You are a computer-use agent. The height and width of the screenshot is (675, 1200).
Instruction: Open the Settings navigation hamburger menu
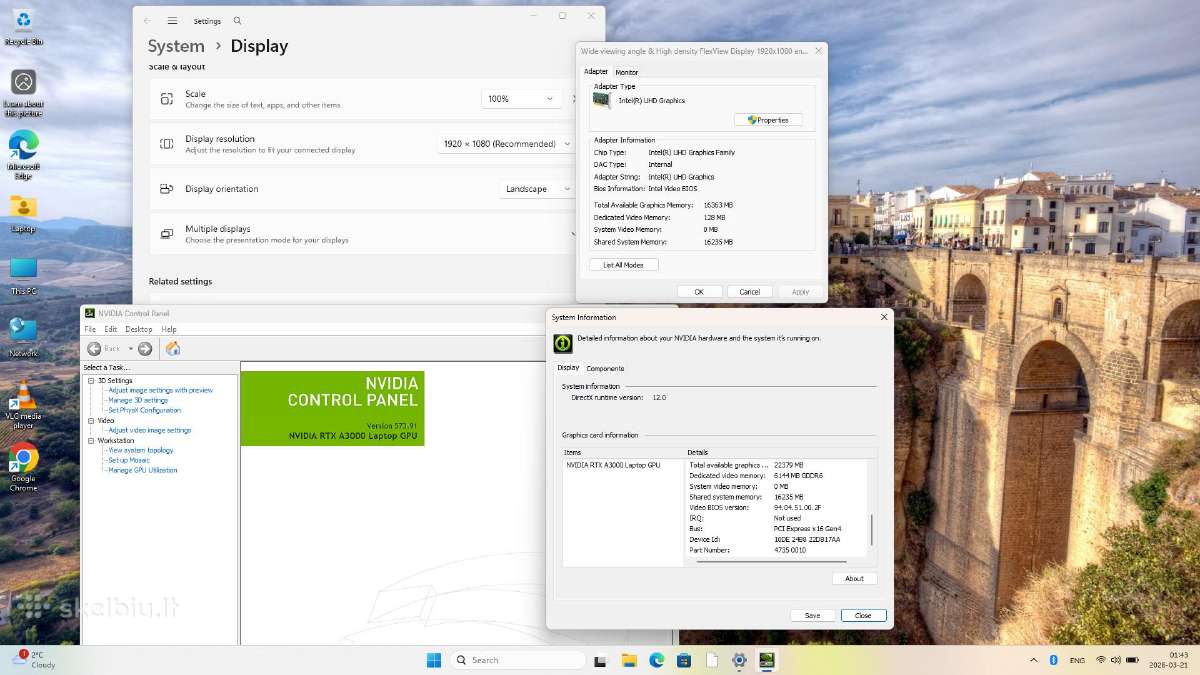(172, 20)
